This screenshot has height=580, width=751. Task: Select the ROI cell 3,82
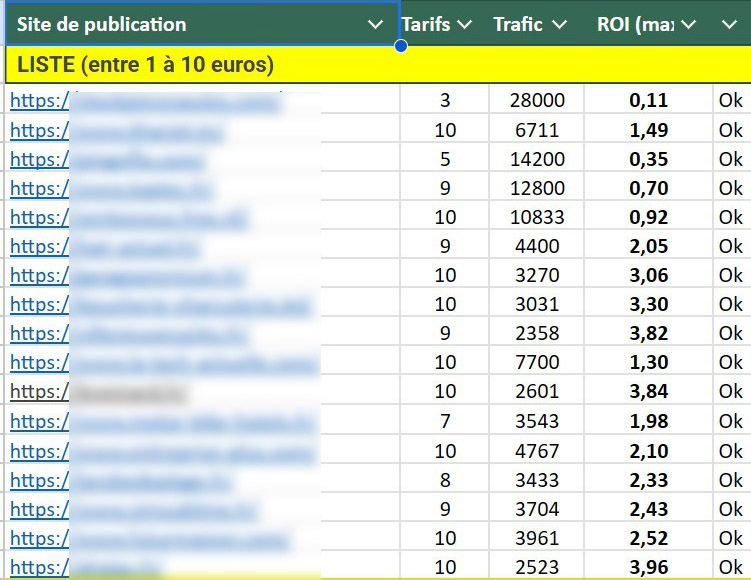(649, 333)
